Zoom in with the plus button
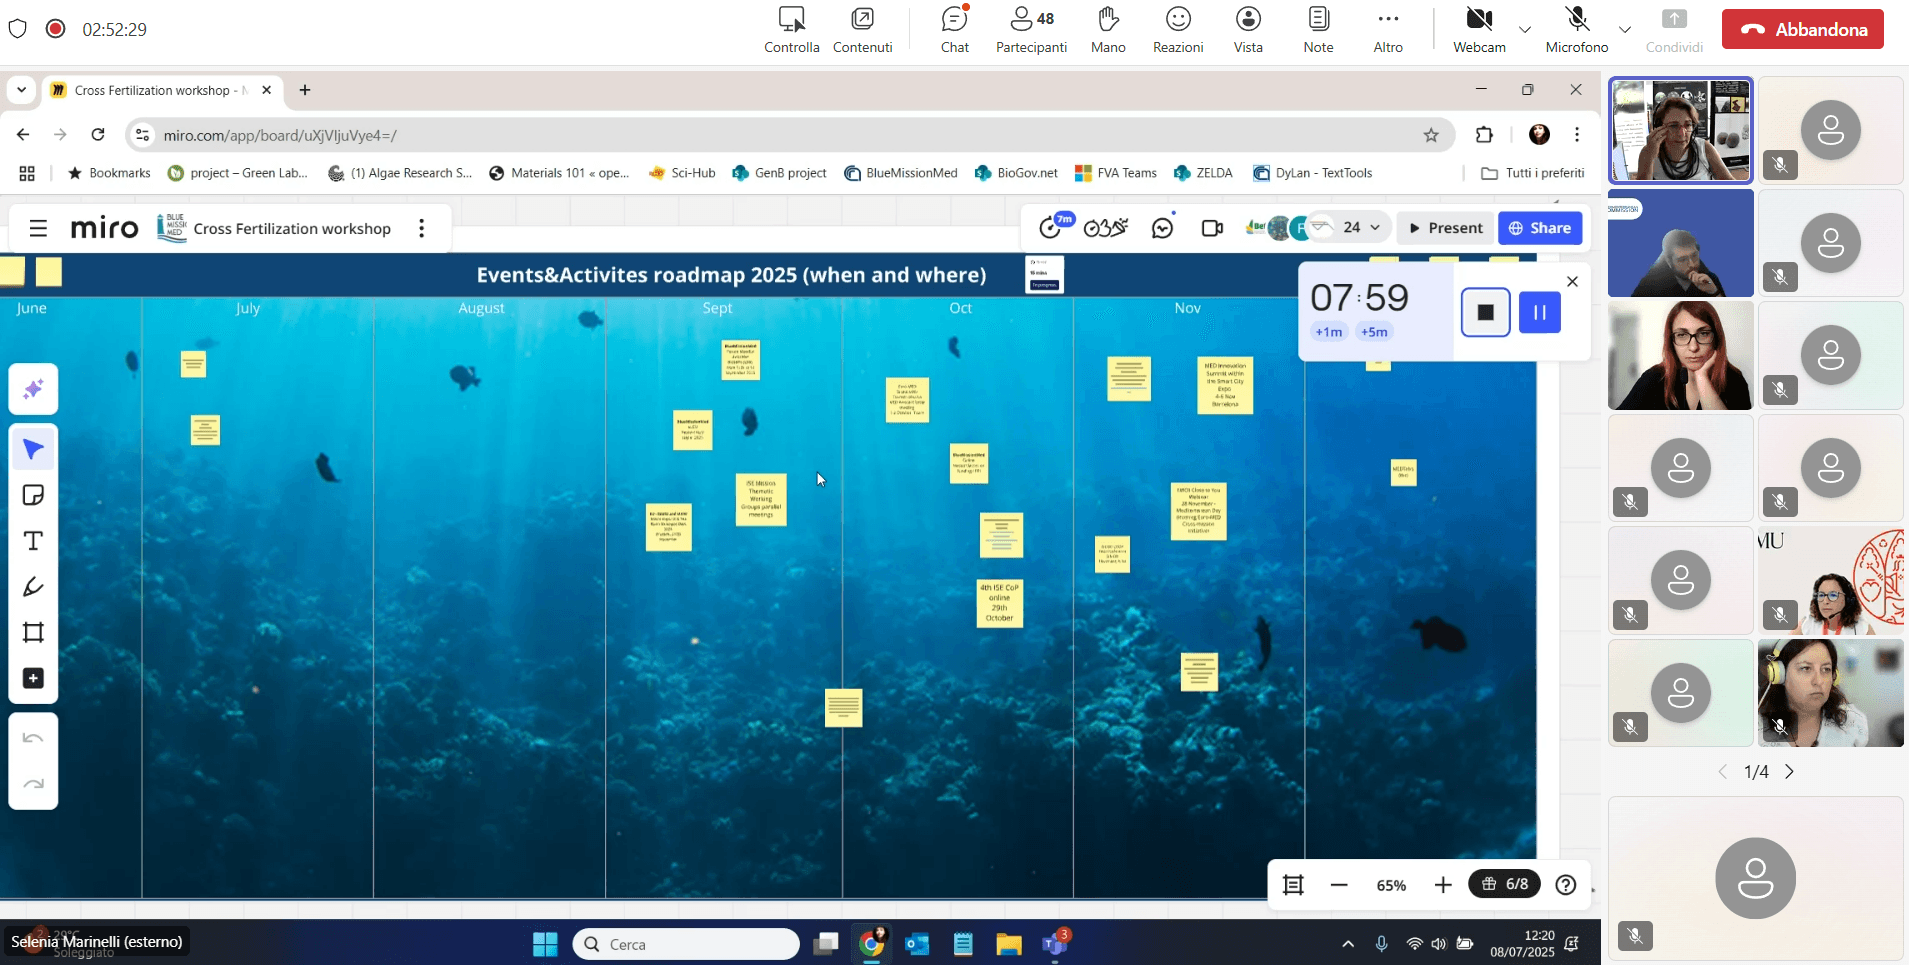 click(x=1443, y=885)
